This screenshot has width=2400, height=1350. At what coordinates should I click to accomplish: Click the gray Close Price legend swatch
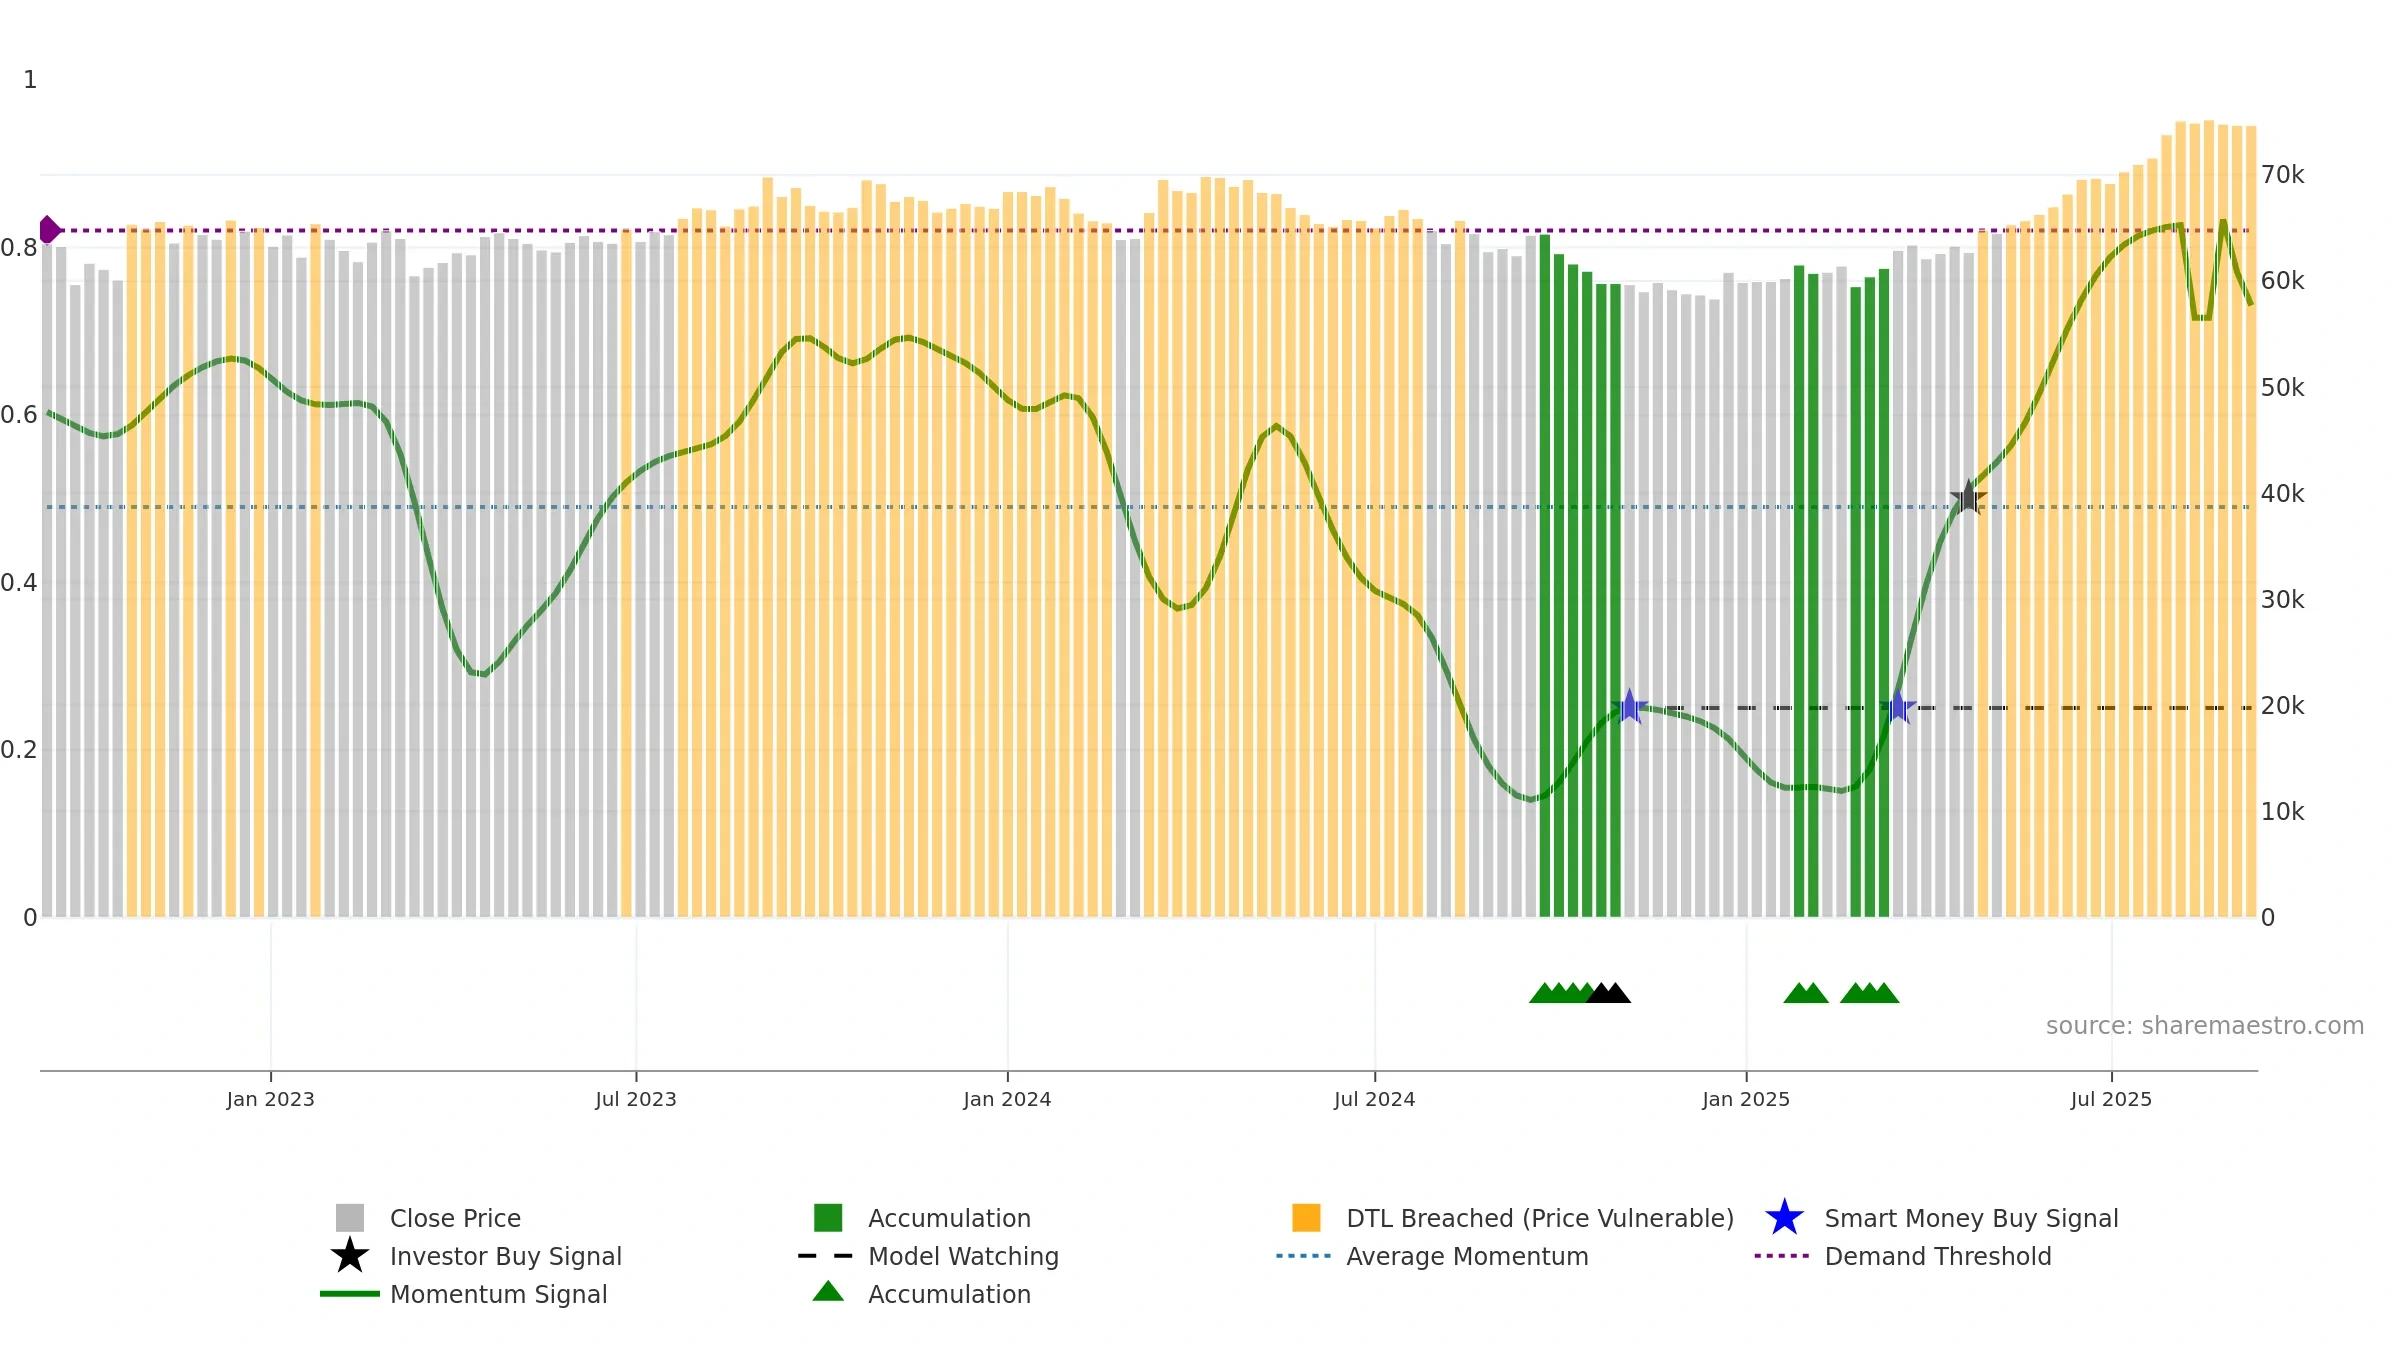350,1218
